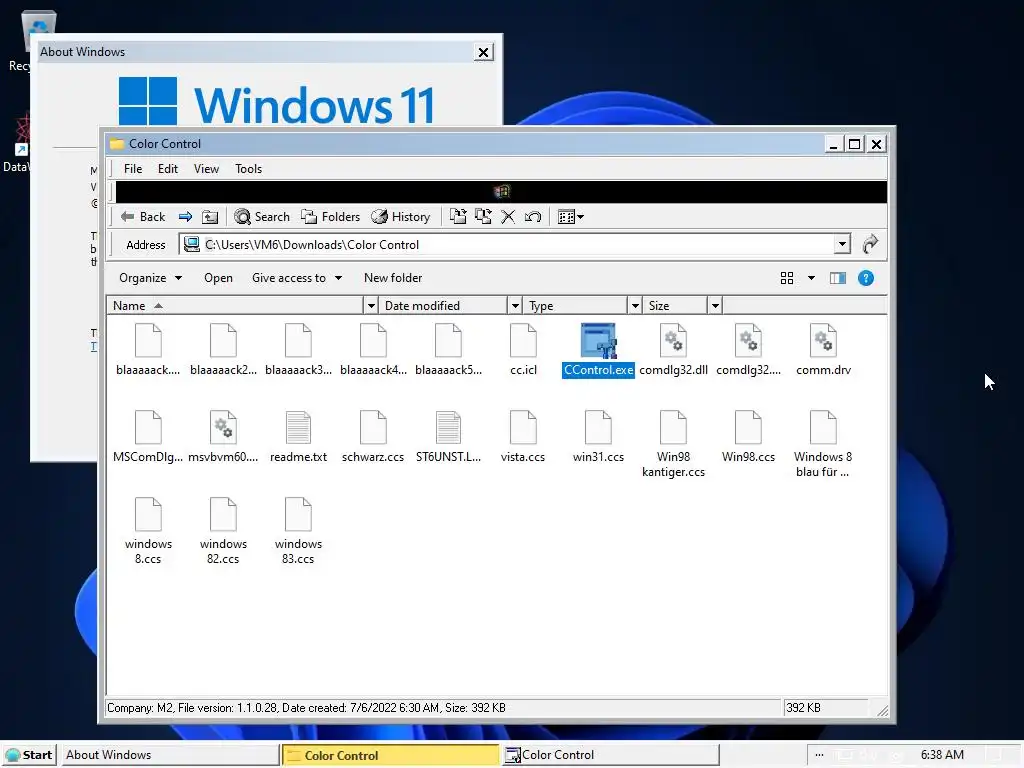This screenshot has width=1024, height=768.
Task: Open the Name column filter dropdown
Action: 371,306
